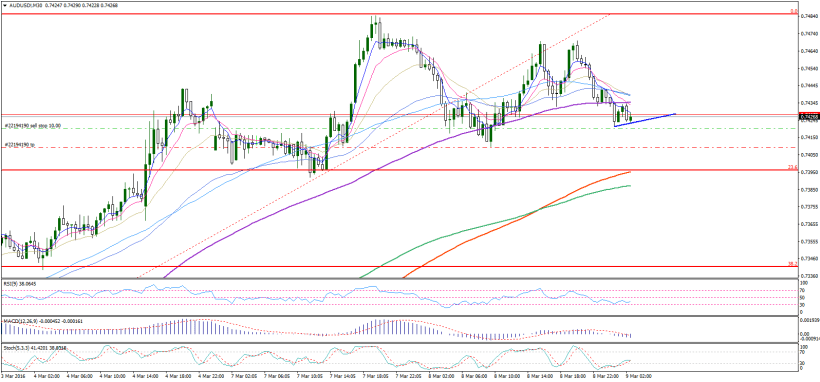The image size is (820, 382).
Task: Open the AUDUSD chart title dropdown arrow
Action: coord(4,4)
